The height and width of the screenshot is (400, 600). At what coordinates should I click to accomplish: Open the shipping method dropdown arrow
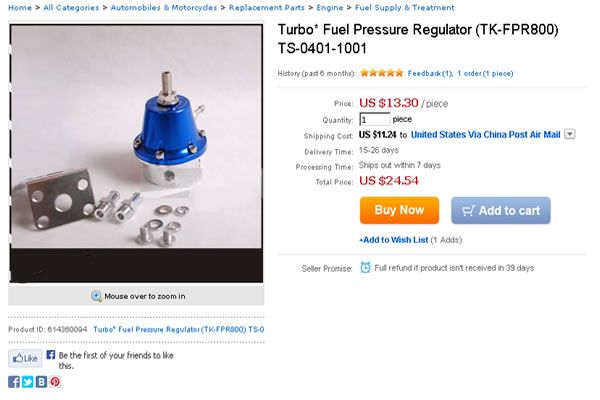click(570, 134)
